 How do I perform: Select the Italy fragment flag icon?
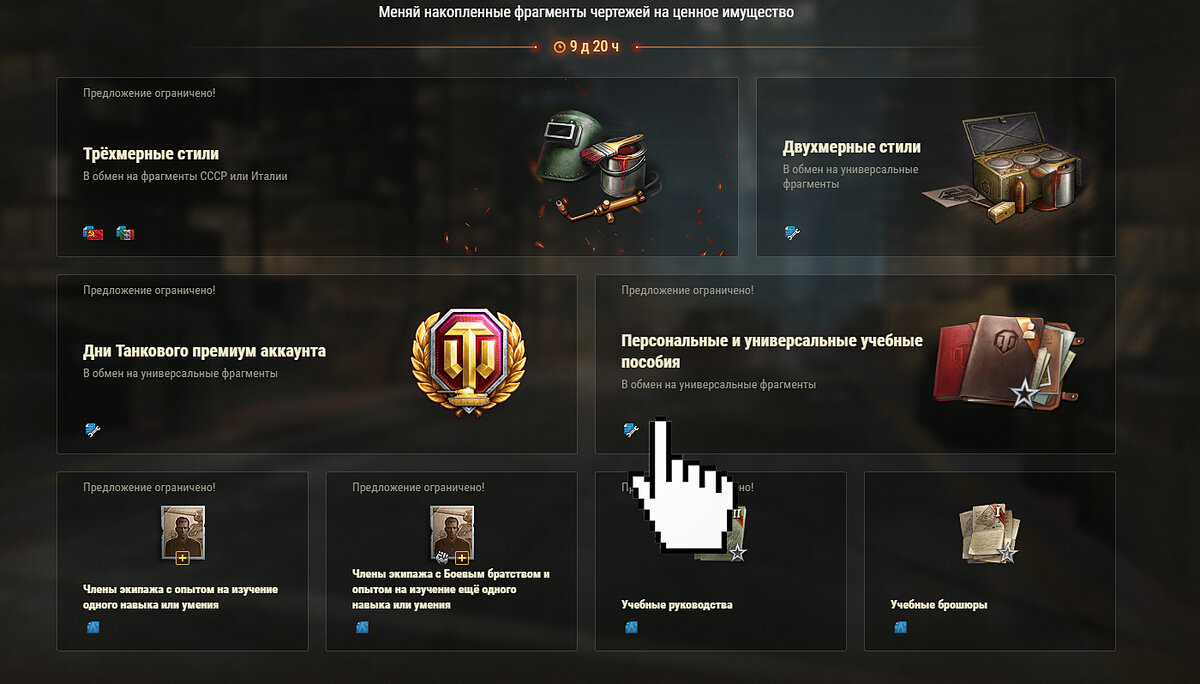pos(125,233)
